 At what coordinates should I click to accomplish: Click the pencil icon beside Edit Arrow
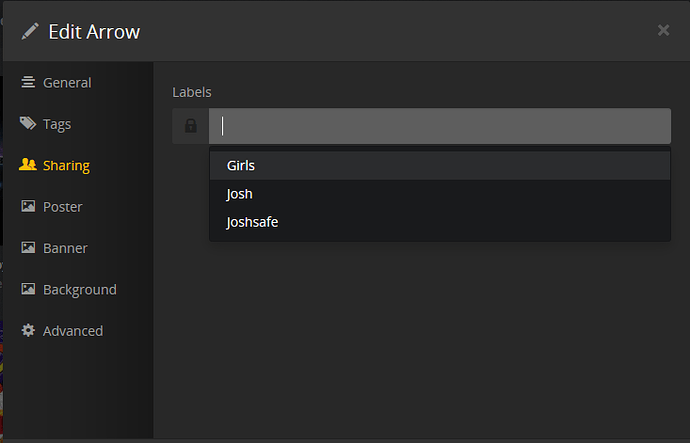click(30, 31)
